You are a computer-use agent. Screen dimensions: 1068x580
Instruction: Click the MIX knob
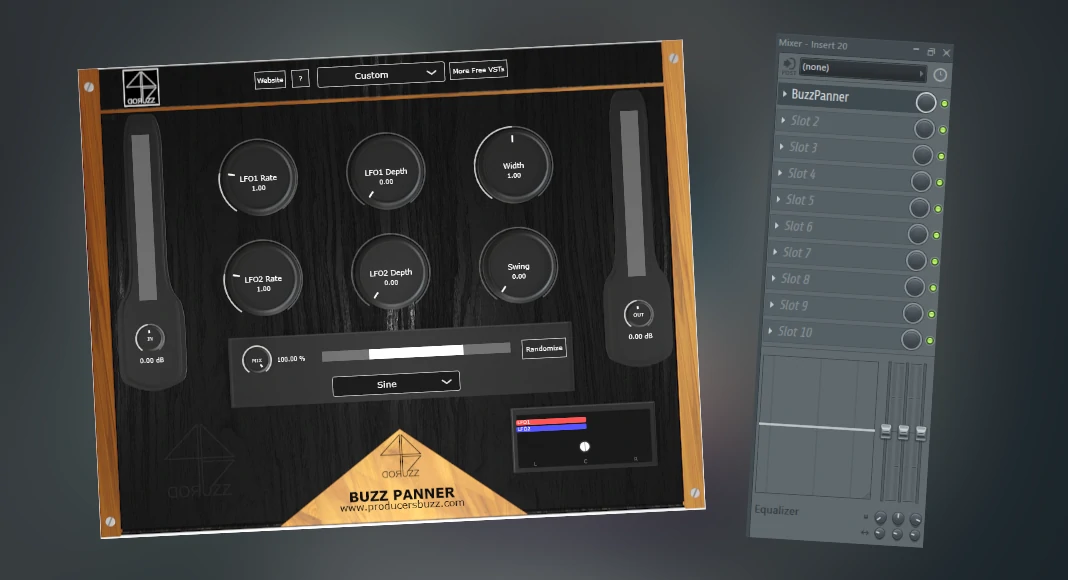257,359
